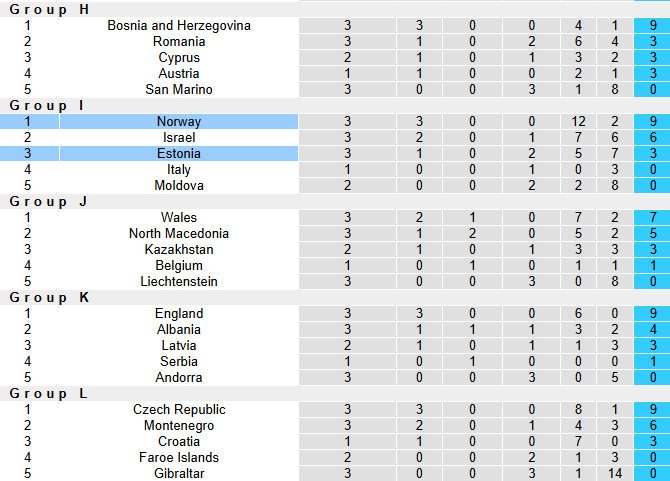Click Montenegro's points total cell
Viewport: 670px width, 481px height.
(x=652, y=426)
